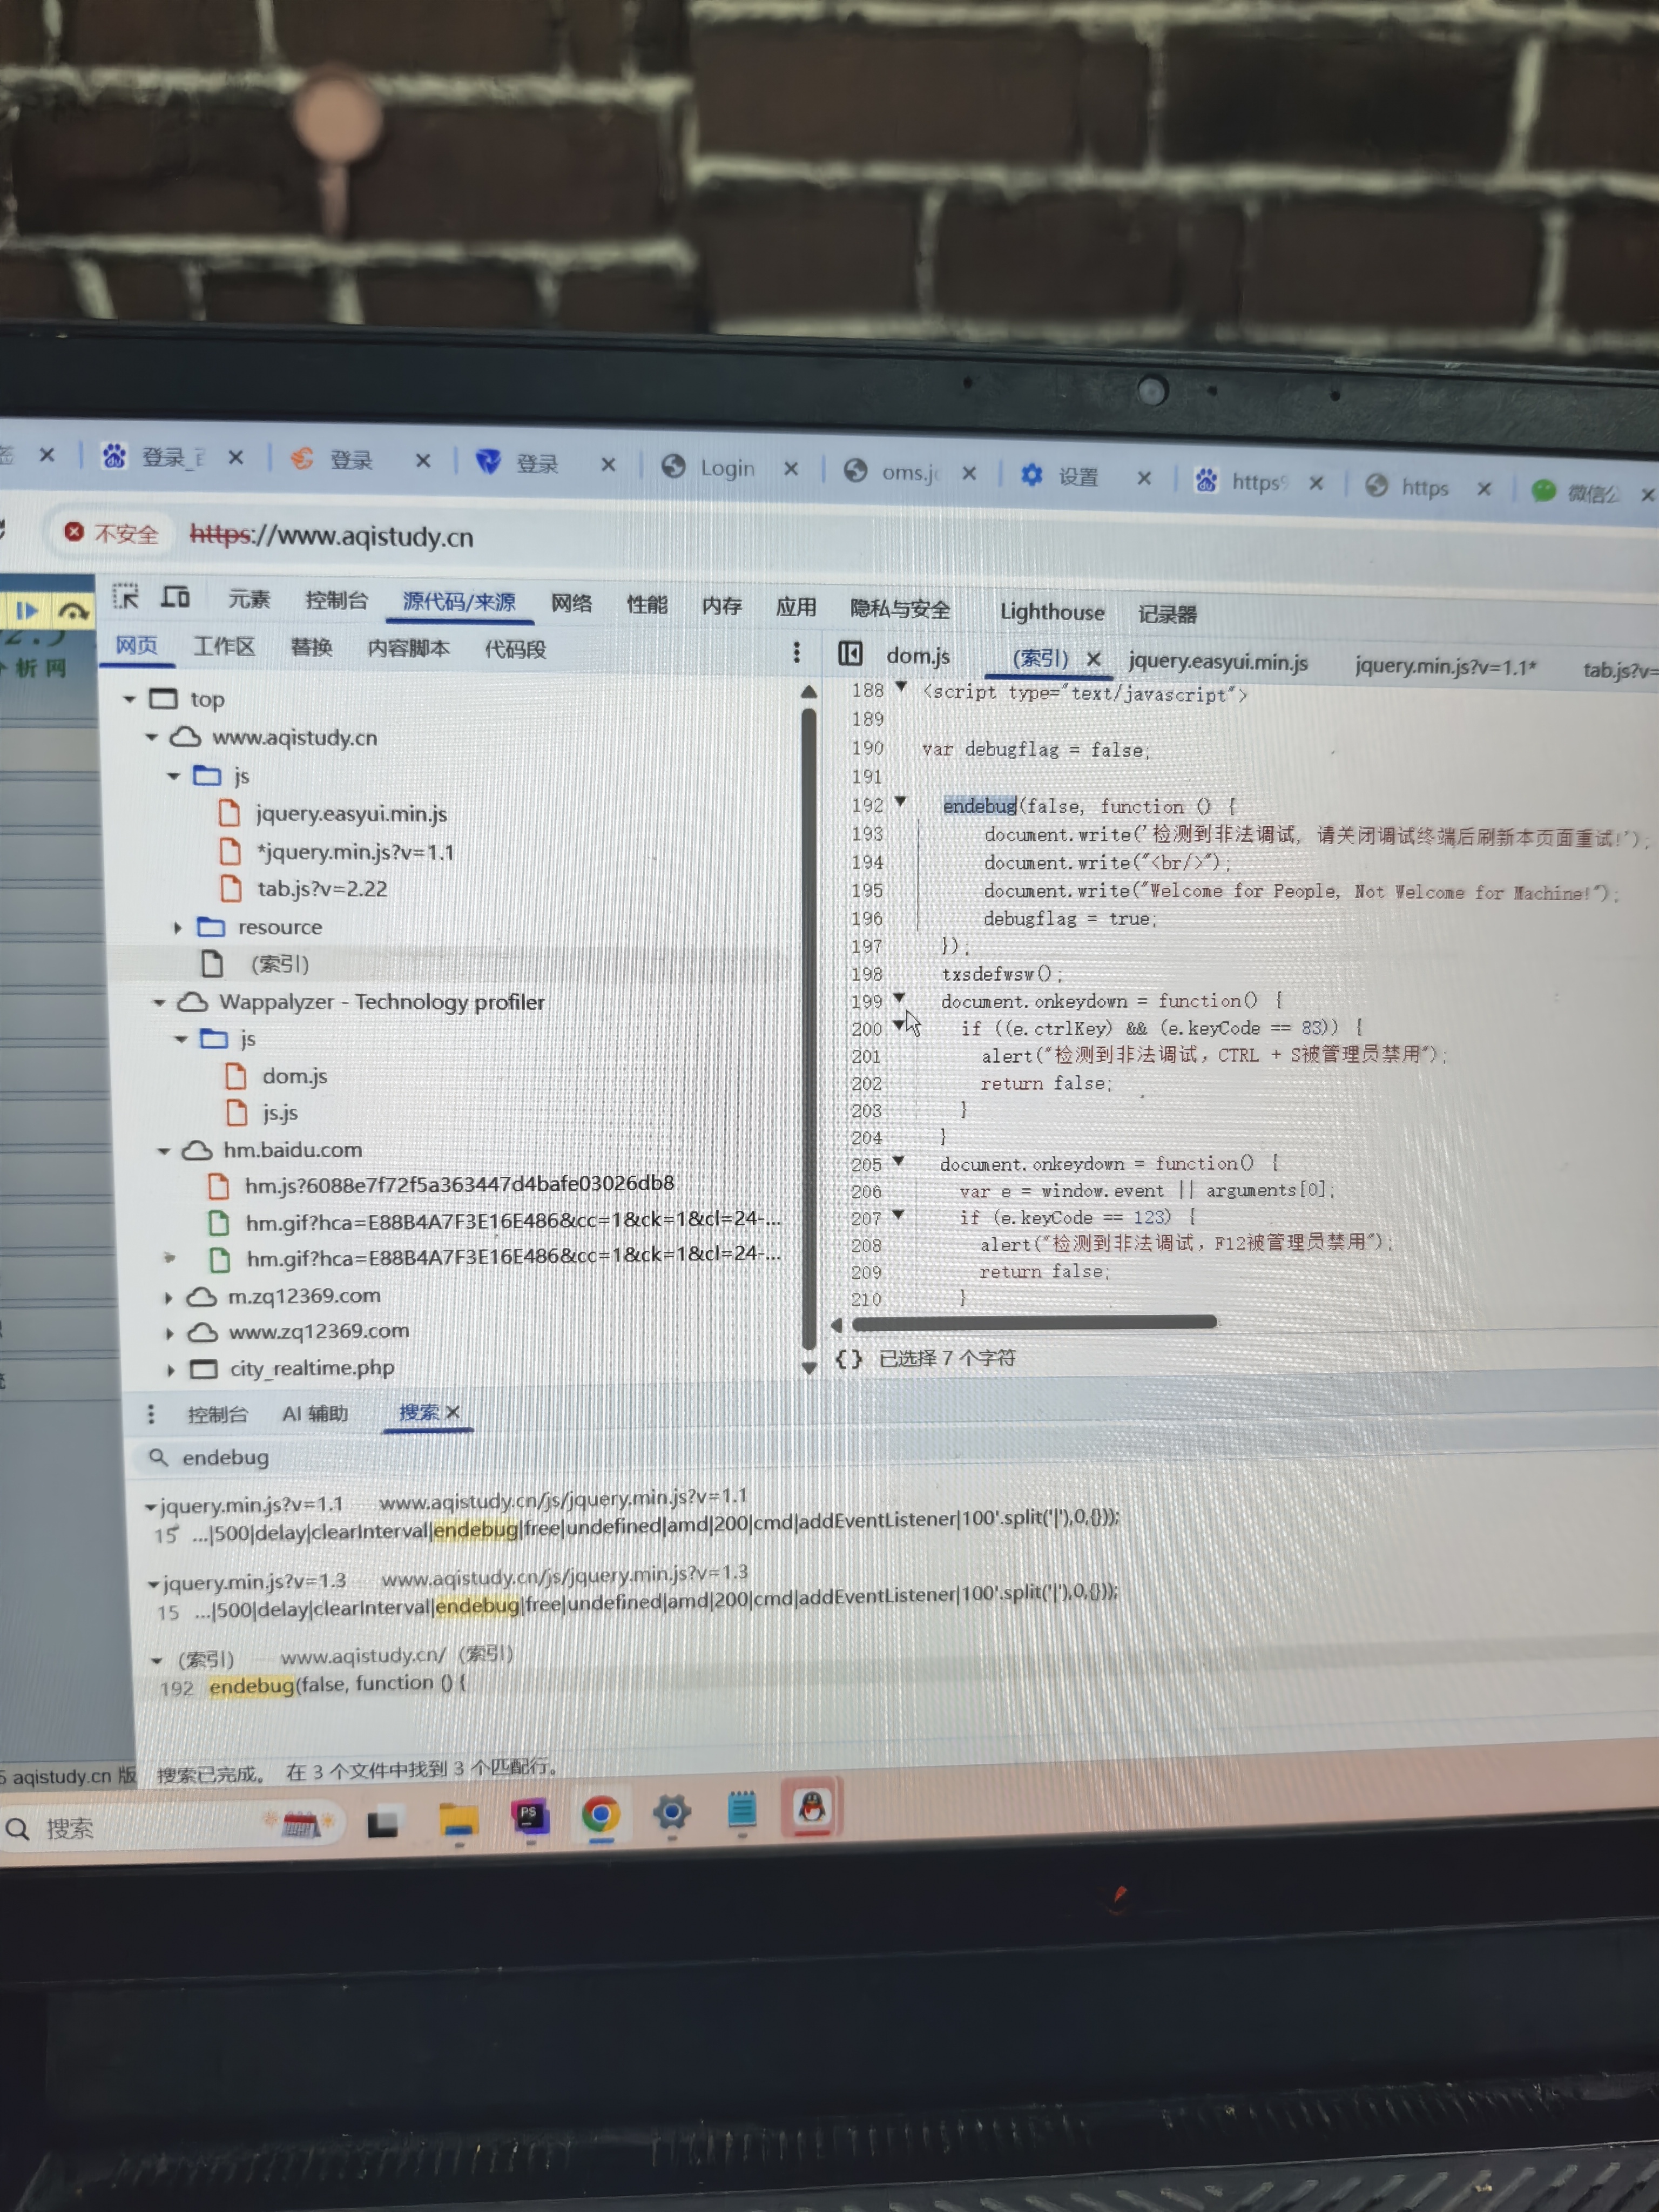Click the horizontal scrollbar in code editor
Viewport: 1659px width, 2212px height.
click(x=1034, y=1323)
